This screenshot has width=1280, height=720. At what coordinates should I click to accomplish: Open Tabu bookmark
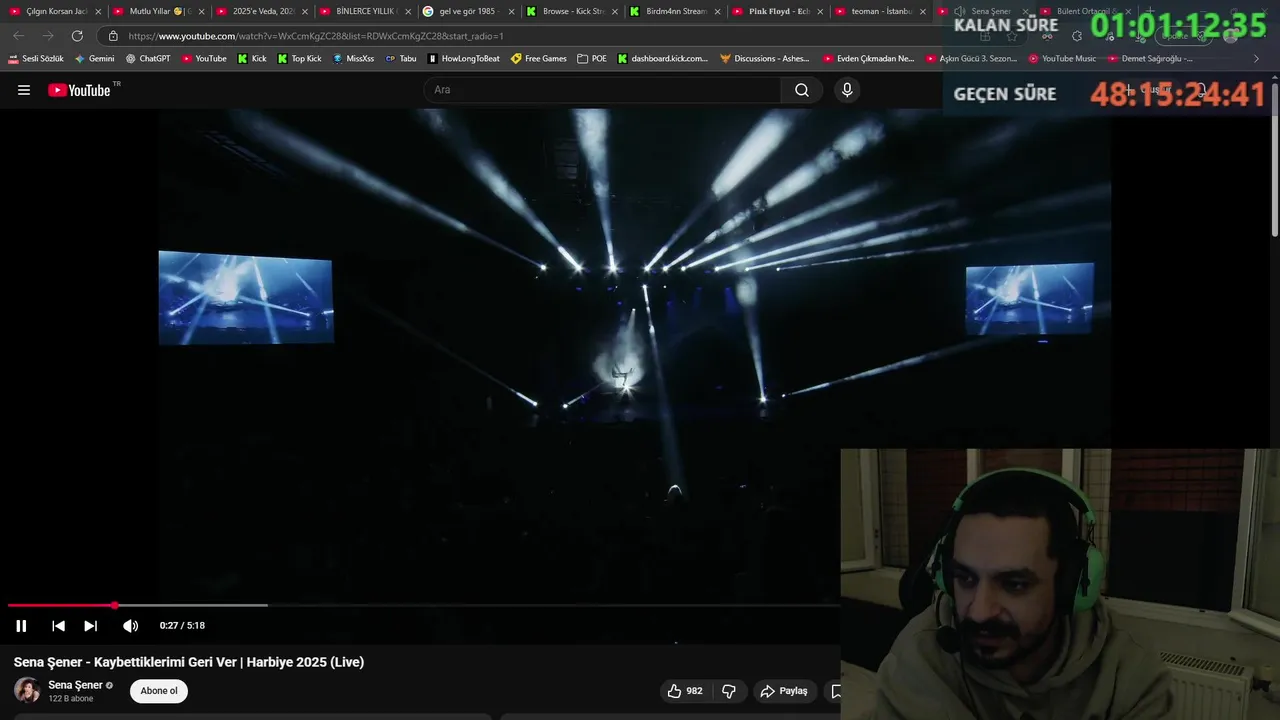(x=401, y=59)
